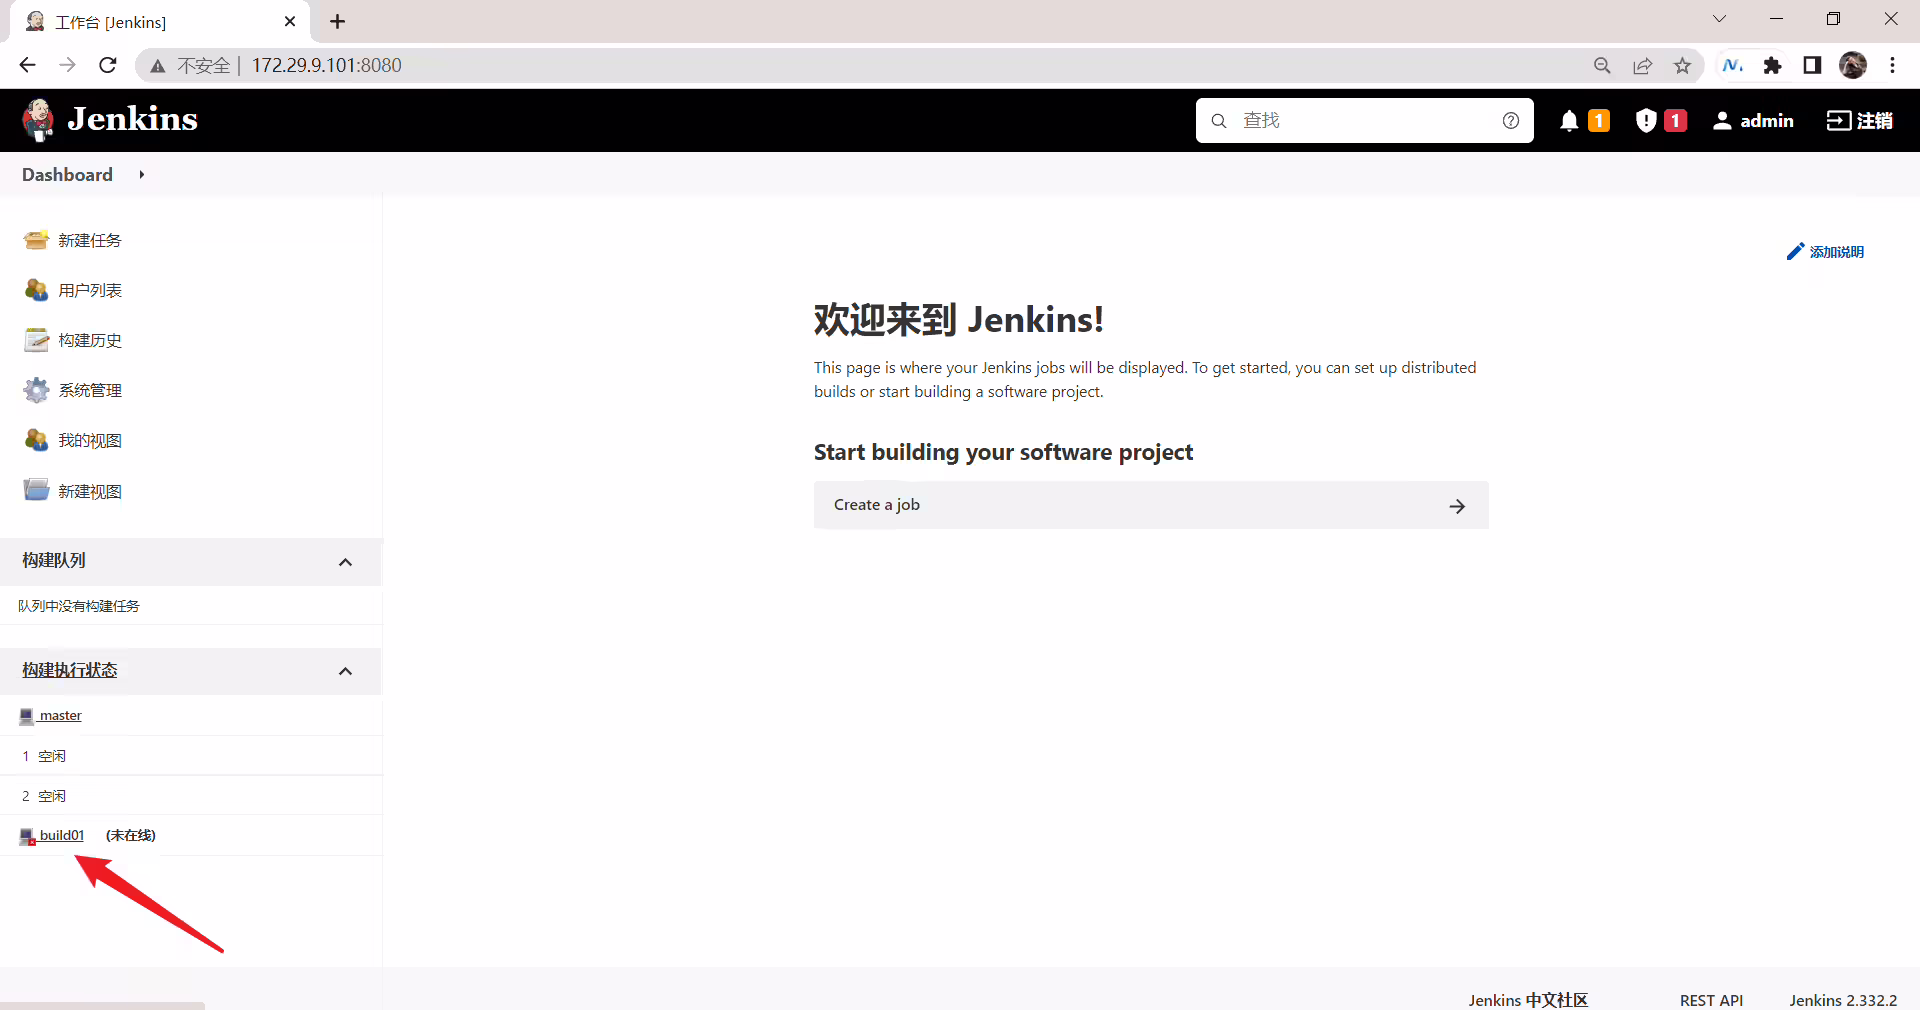
Task: Click the security shield warning icon
Action: tap(1646, 121)
